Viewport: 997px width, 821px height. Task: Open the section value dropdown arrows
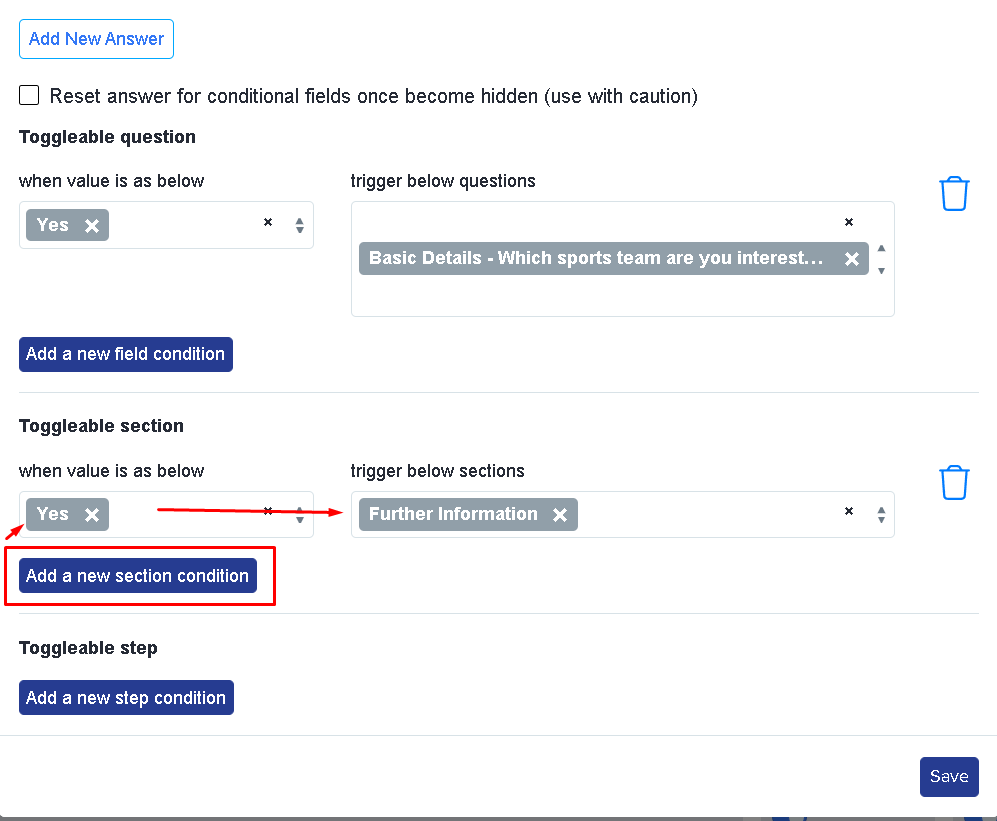pyautogui.click(x=299, y=515)
